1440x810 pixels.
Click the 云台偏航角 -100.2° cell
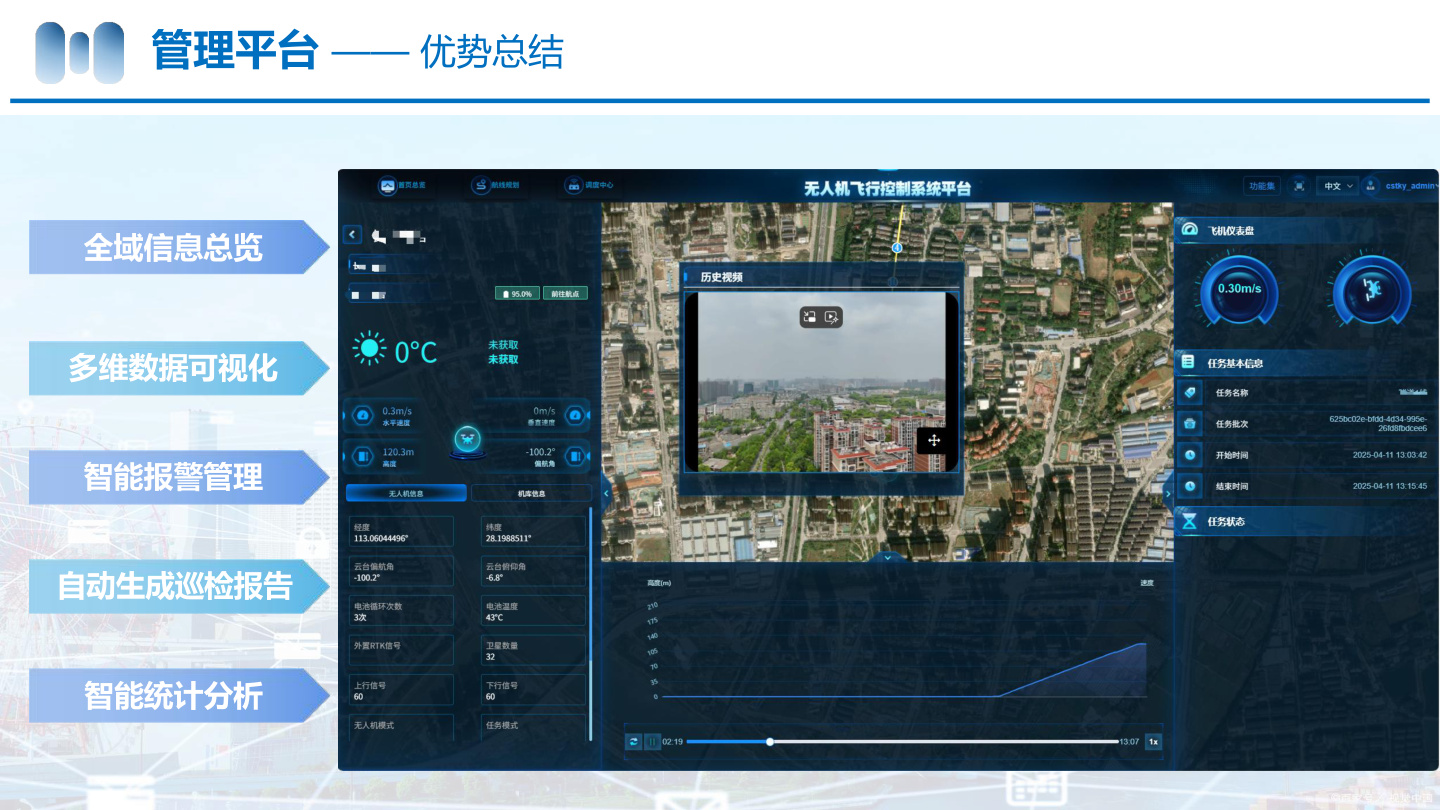click(401, 571)
